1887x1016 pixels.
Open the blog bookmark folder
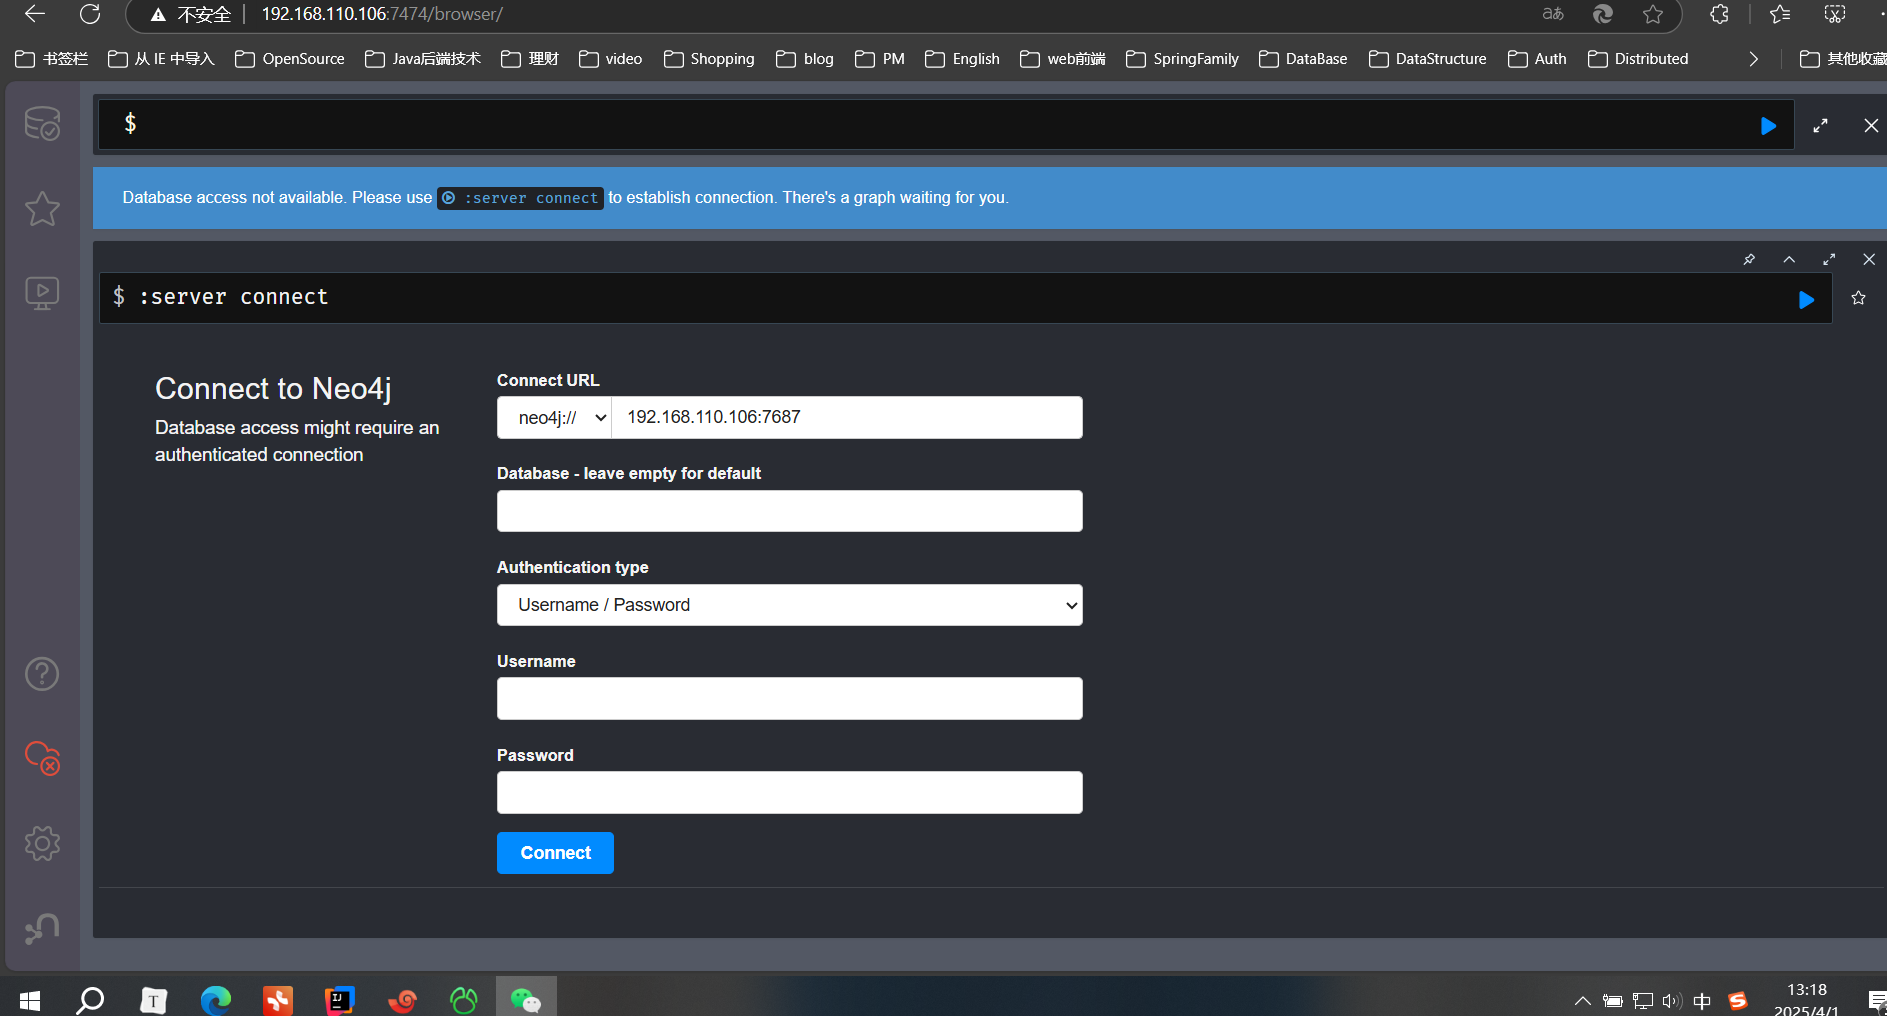[805, 59]
